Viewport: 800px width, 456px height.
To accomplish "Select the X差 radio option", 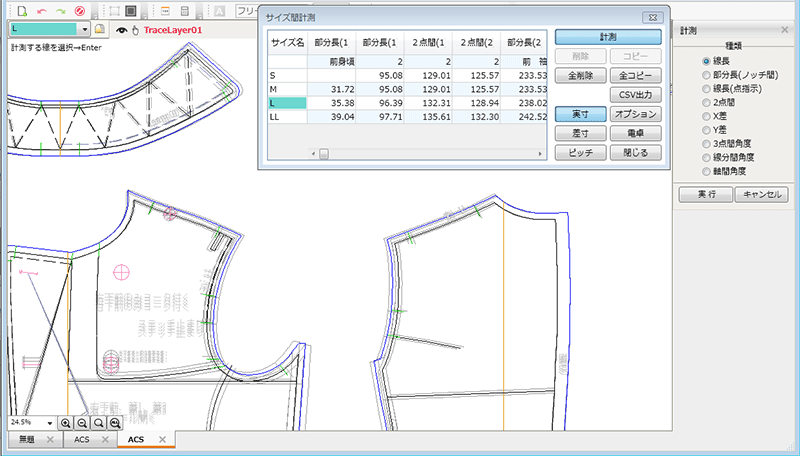I will tap(706, 116).
